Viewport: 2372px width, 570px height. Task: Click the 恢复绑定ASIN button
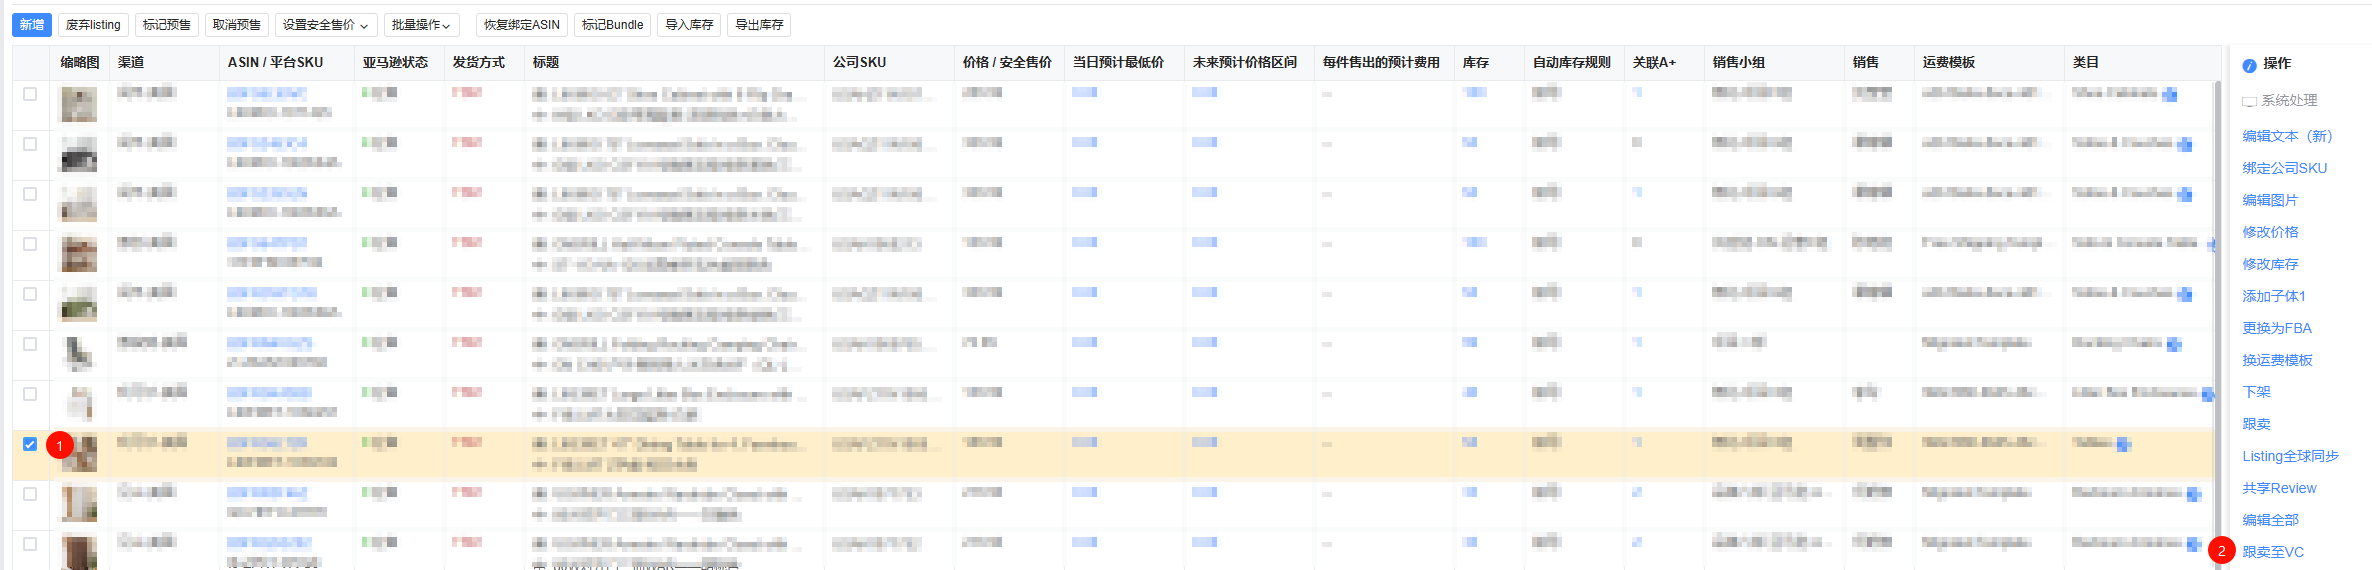521,25
